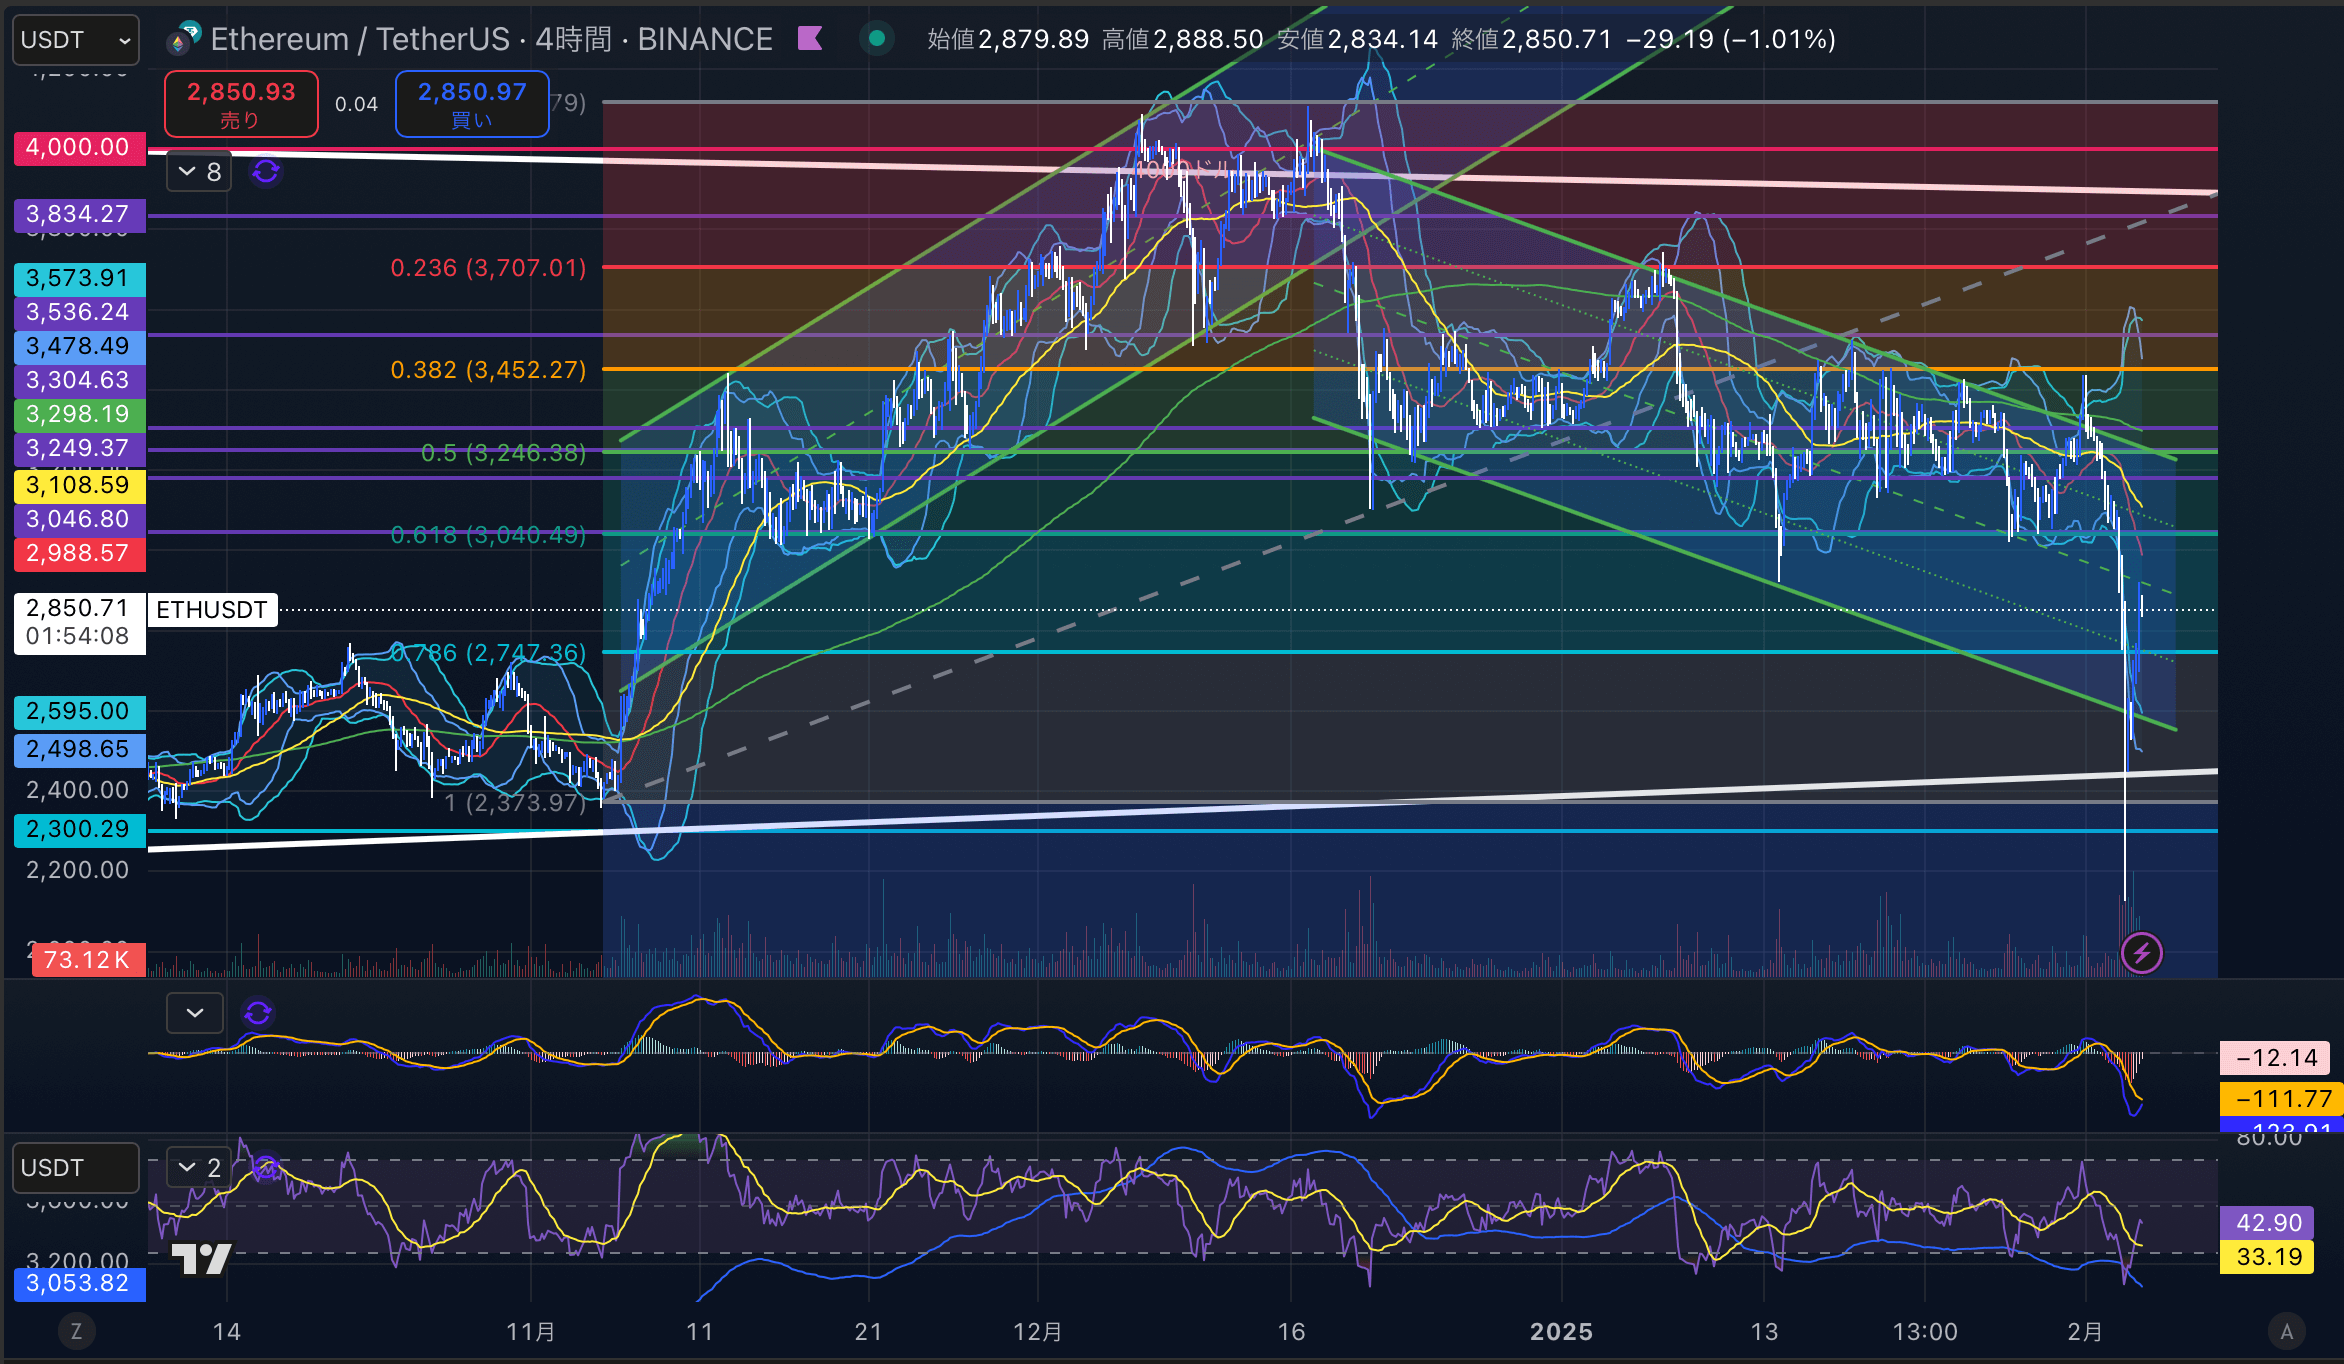Image resolution: width=2344 pixels, height=1364 pixels.
Task: Click the MACD value -111.77 label
Action: point(2281,1099)
